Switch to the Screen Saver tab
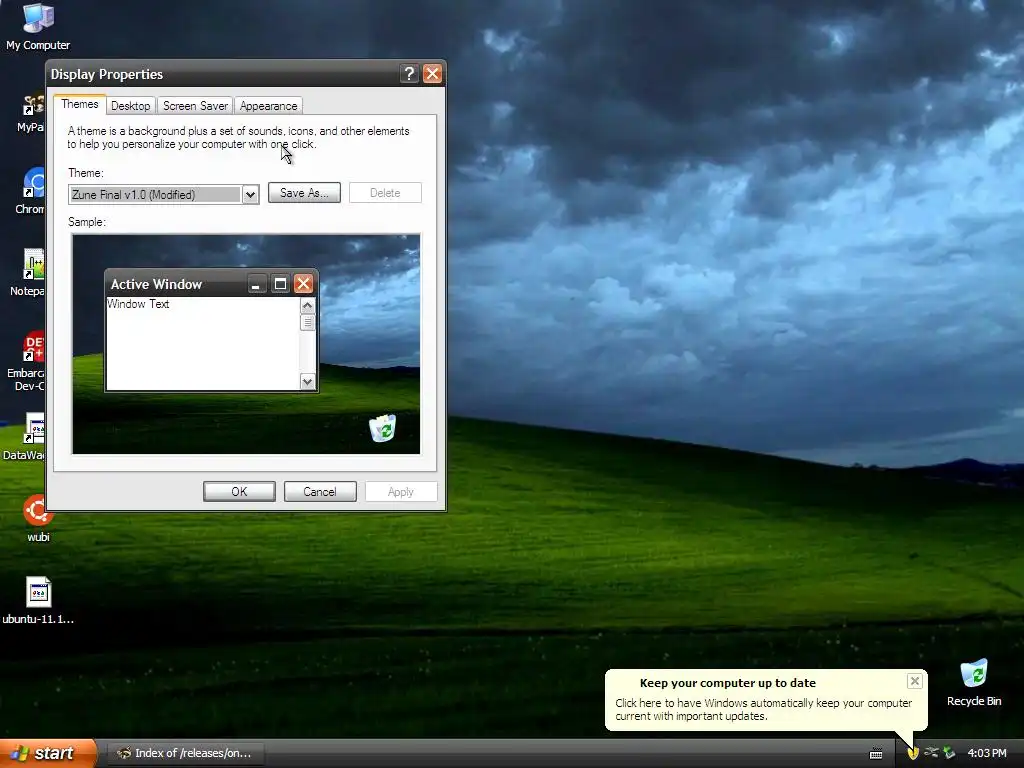1024x768 pixels. point(195,106)
